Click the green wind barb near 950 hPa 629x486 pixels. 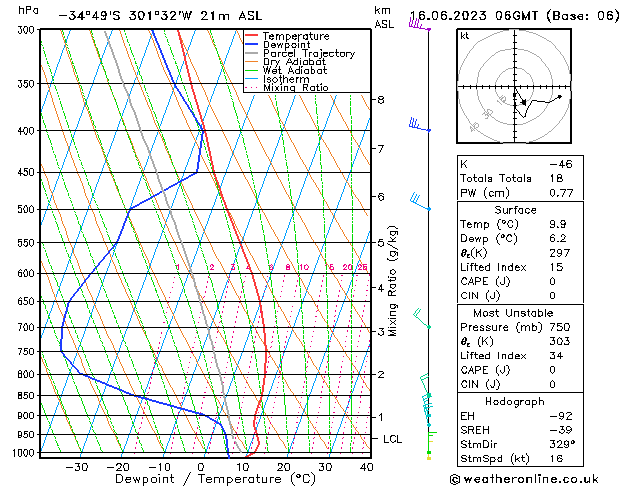pos(430,432)
